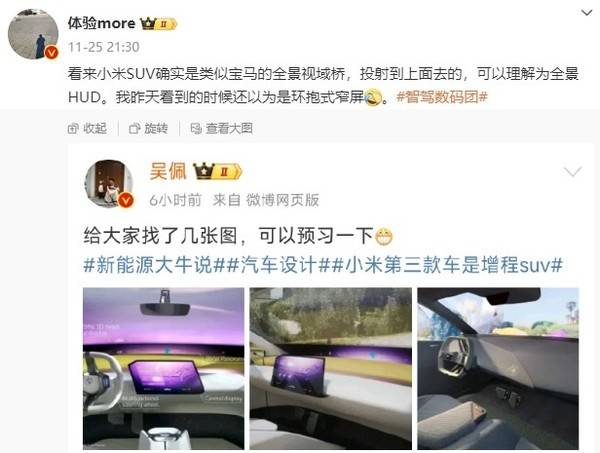Open the first car interior thumbnail

point(163,368)
